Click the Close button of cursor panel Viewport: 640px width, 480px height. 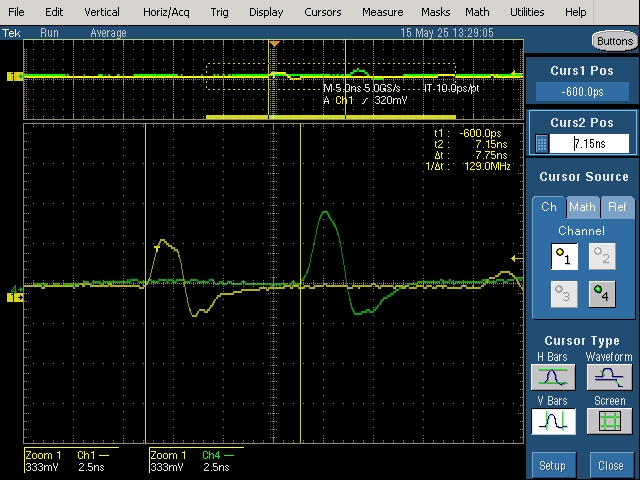(611, 466)
